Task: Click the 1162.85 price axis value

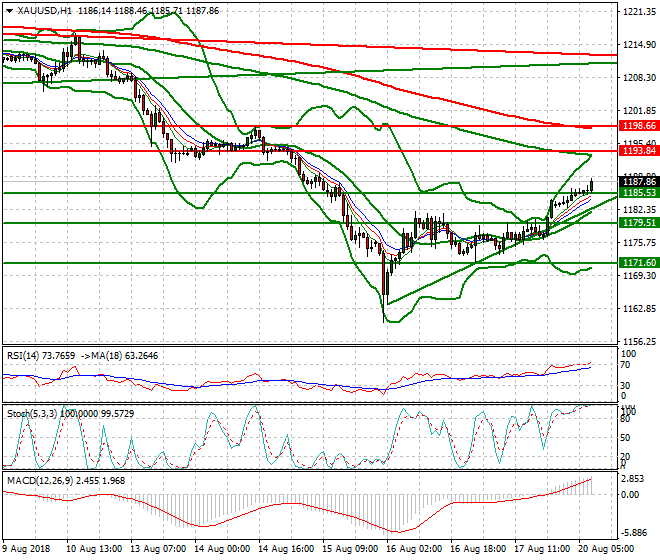Action: point(639,309)
